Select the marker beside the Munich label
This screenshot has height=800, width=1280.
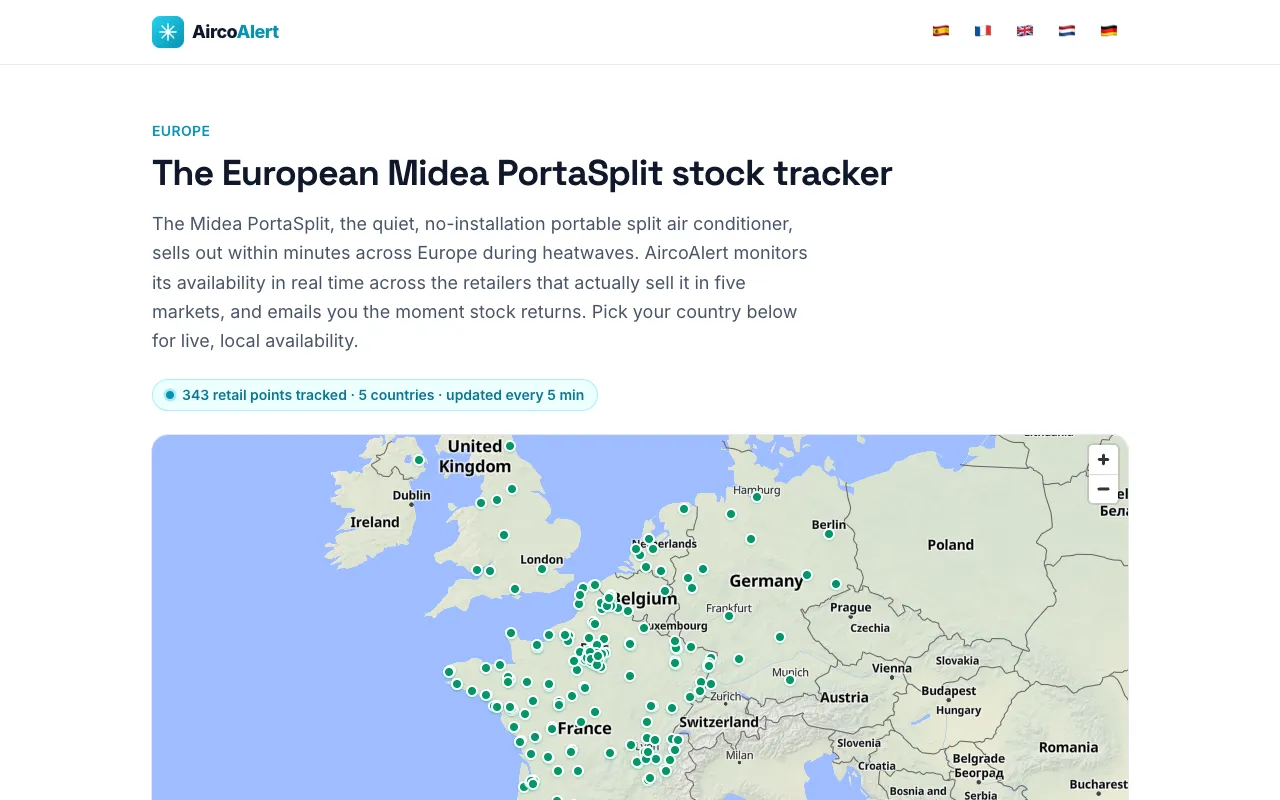click(x=790, y=680)
